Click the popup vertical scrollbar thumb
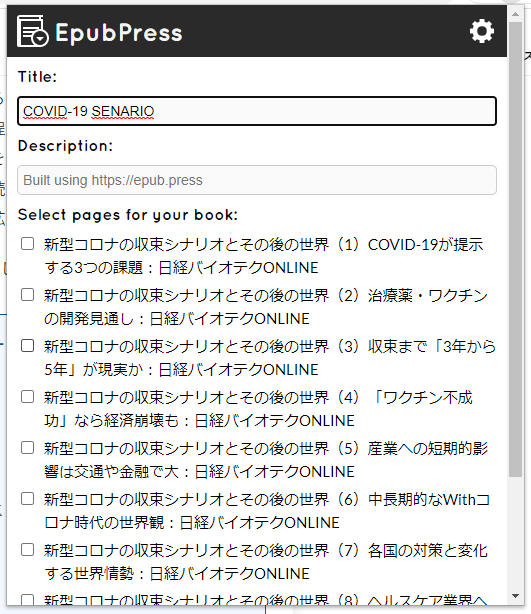 516,249
